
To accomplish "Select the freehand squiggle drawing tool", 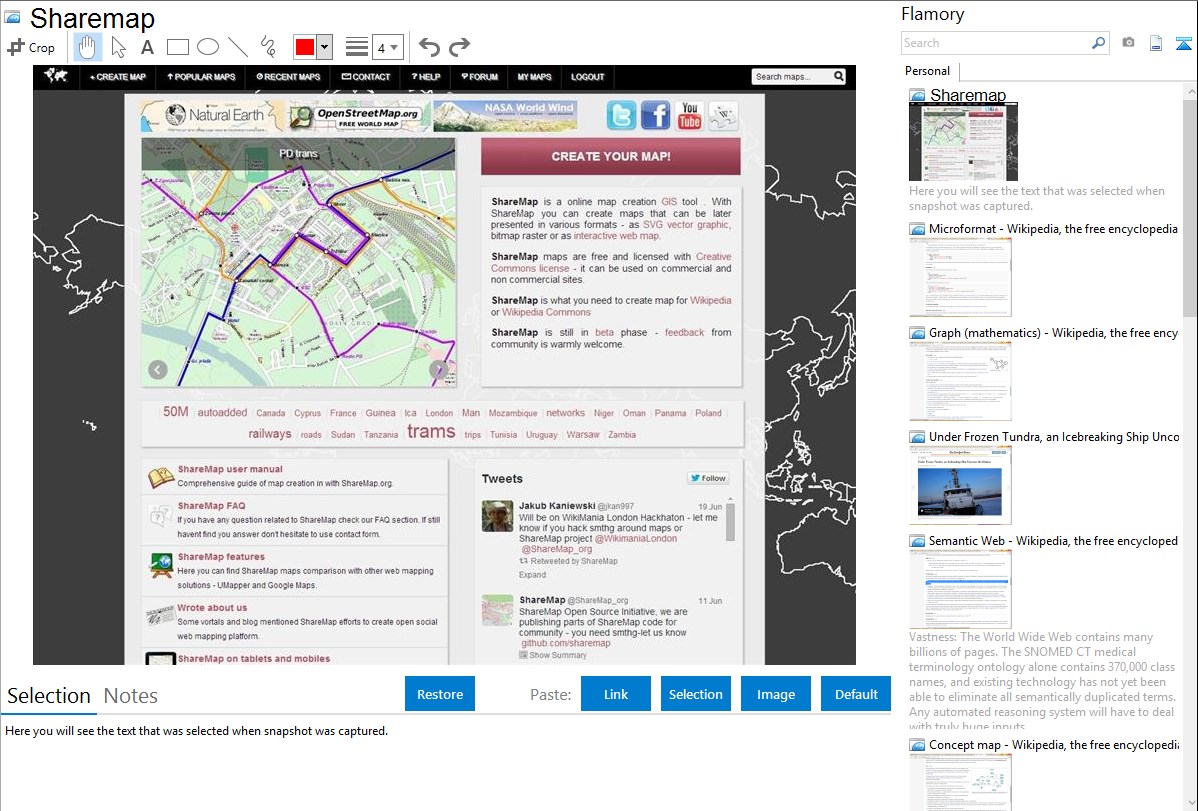I will (x=267, y=47).
